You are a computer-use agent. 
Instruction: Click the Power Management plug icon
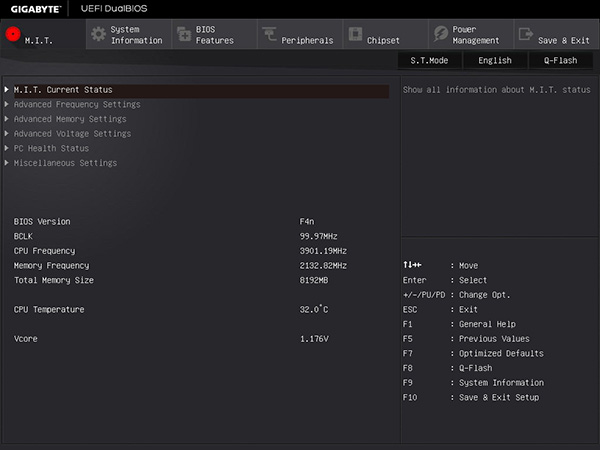[x=440, y=34]
